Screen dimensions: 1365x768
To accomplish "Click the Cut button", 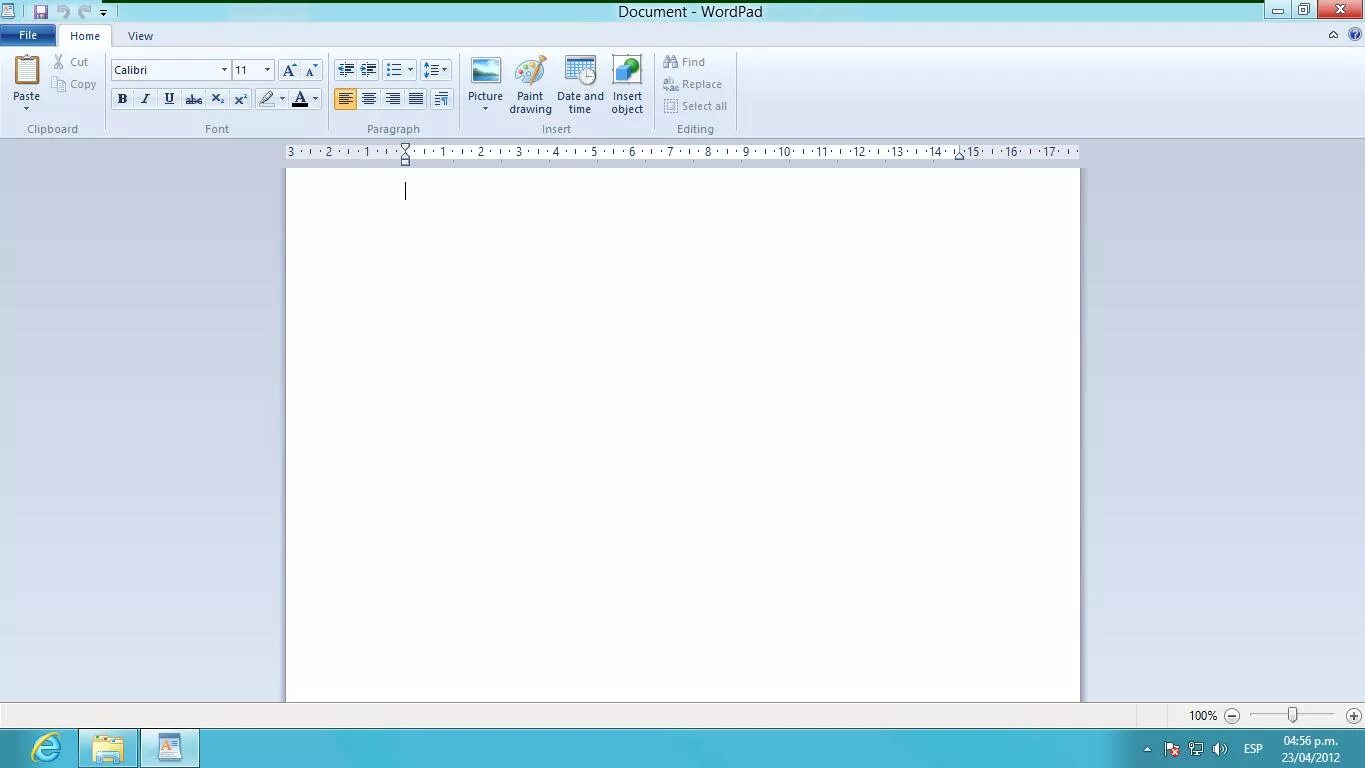I will (71, 62).
